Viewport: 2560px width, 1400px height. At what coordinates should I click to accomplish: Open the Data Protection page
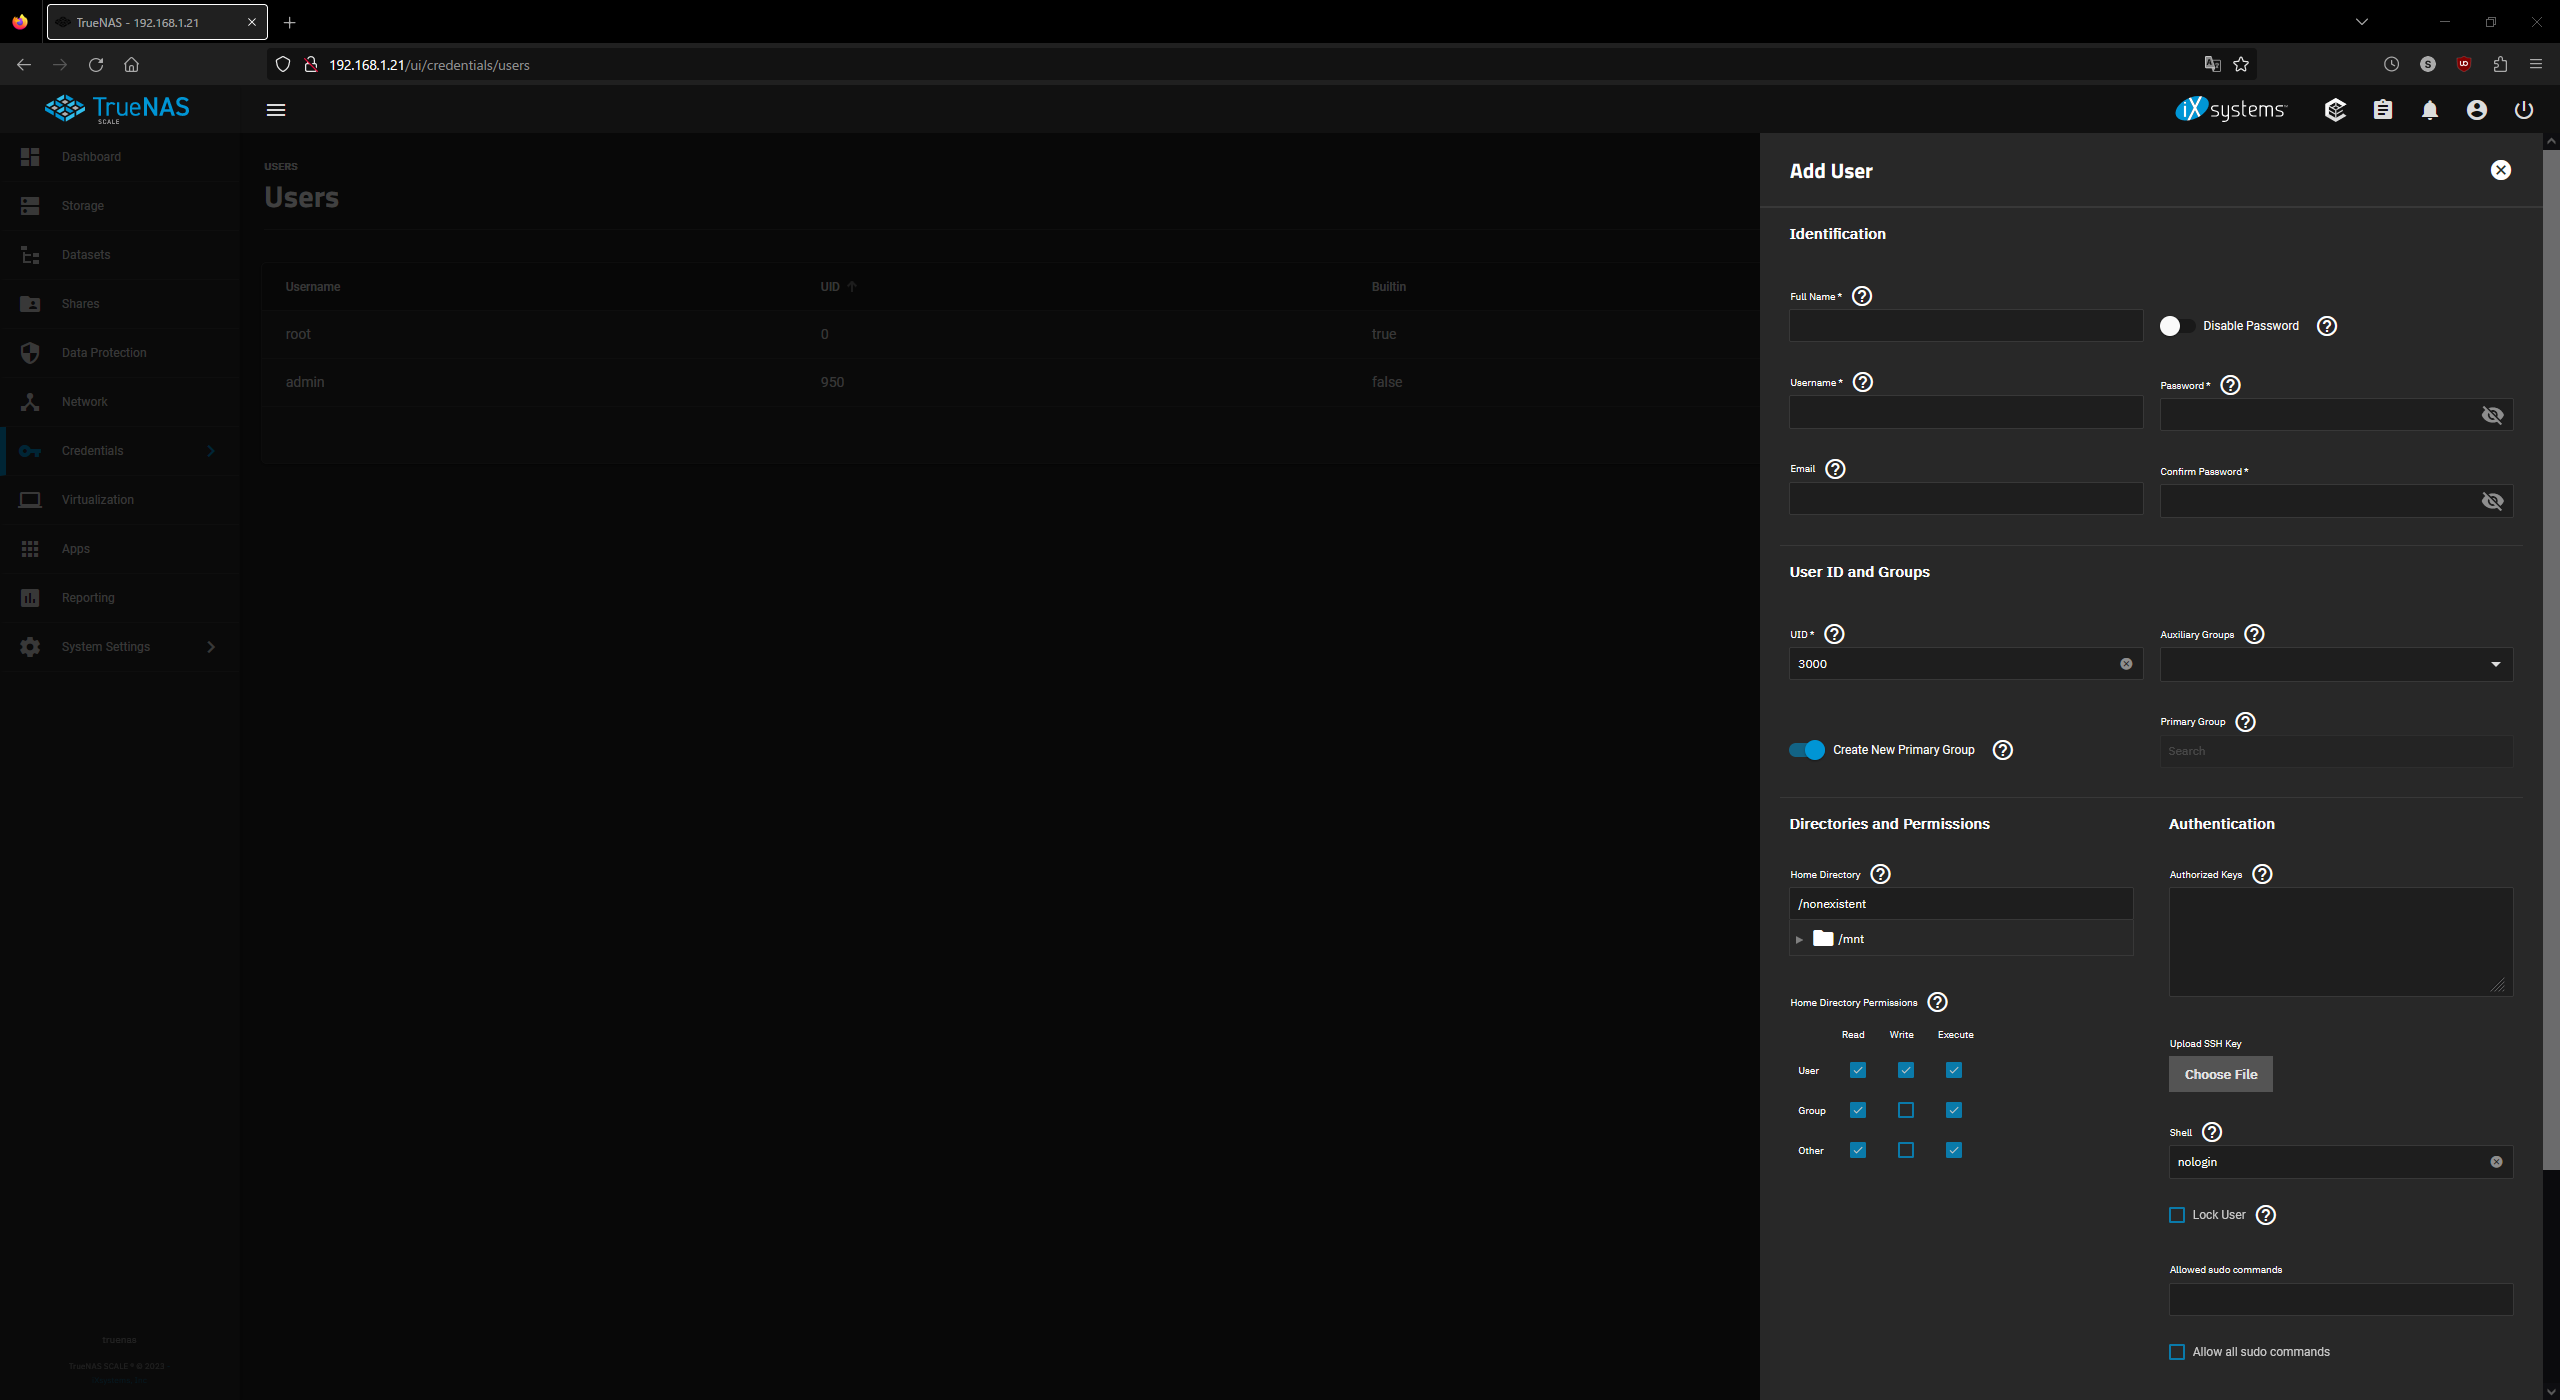(x=103, y=352)
